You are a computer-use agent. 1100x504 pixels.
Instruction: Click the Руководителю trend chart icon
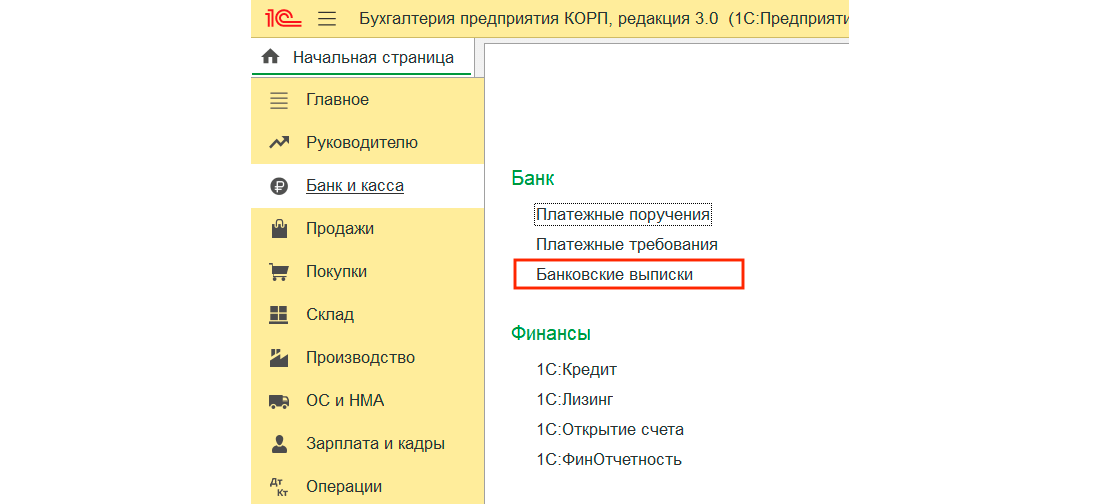(279, 143)
